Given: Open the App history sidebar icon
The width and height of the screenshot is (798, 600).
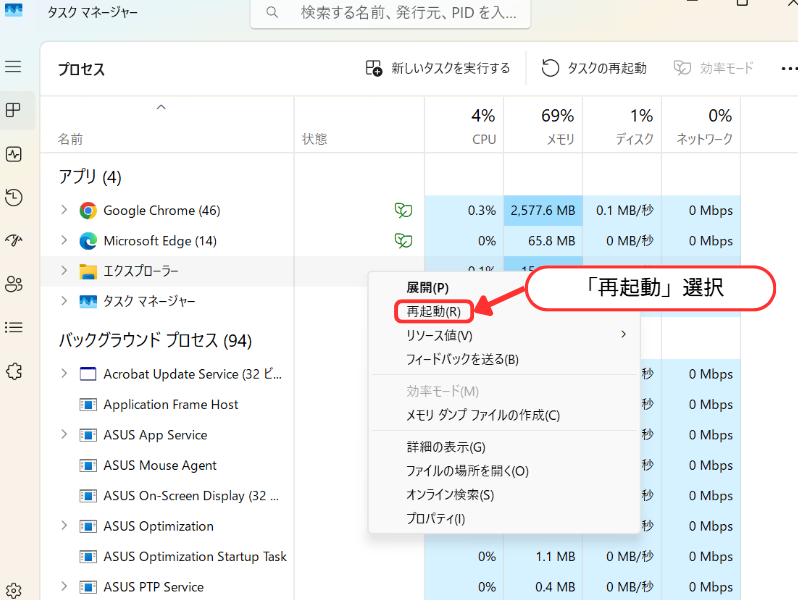Looking at the screenshot, I should tap(13, 197).
